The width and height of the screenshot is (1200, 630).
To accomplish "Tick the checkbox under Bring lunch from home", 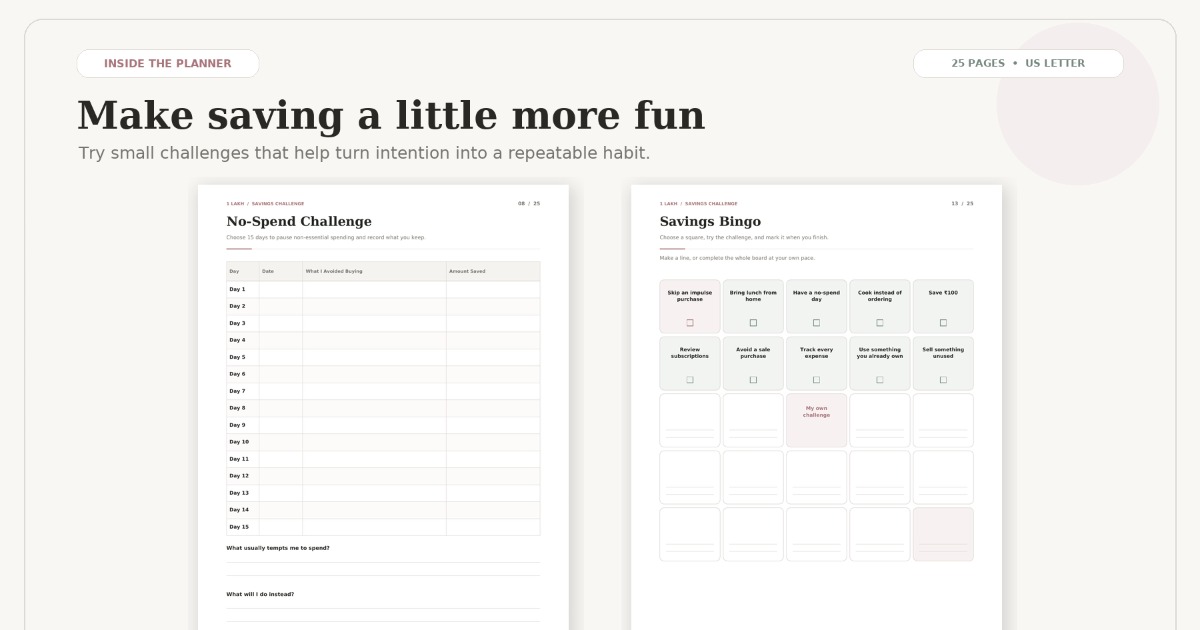I will point(753,322).
